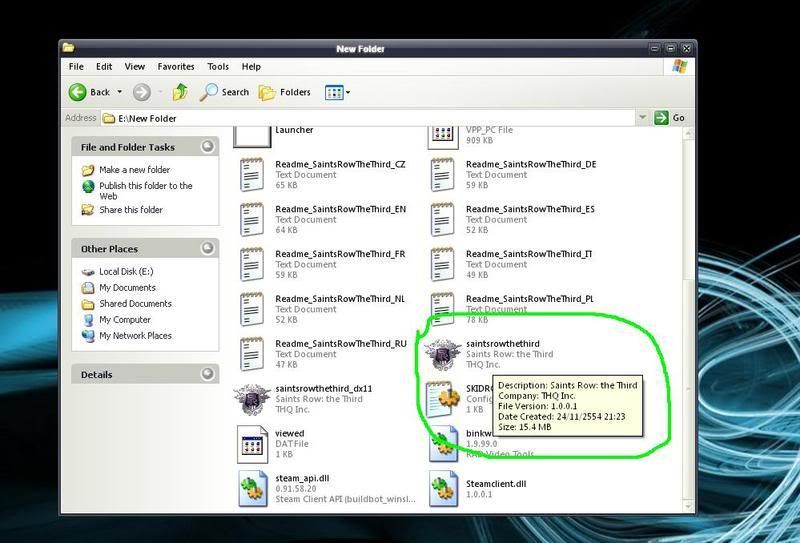Select the VPP_PC File icon
The height and width of the screenshot is (543, 800).
(x=443, y=137)
